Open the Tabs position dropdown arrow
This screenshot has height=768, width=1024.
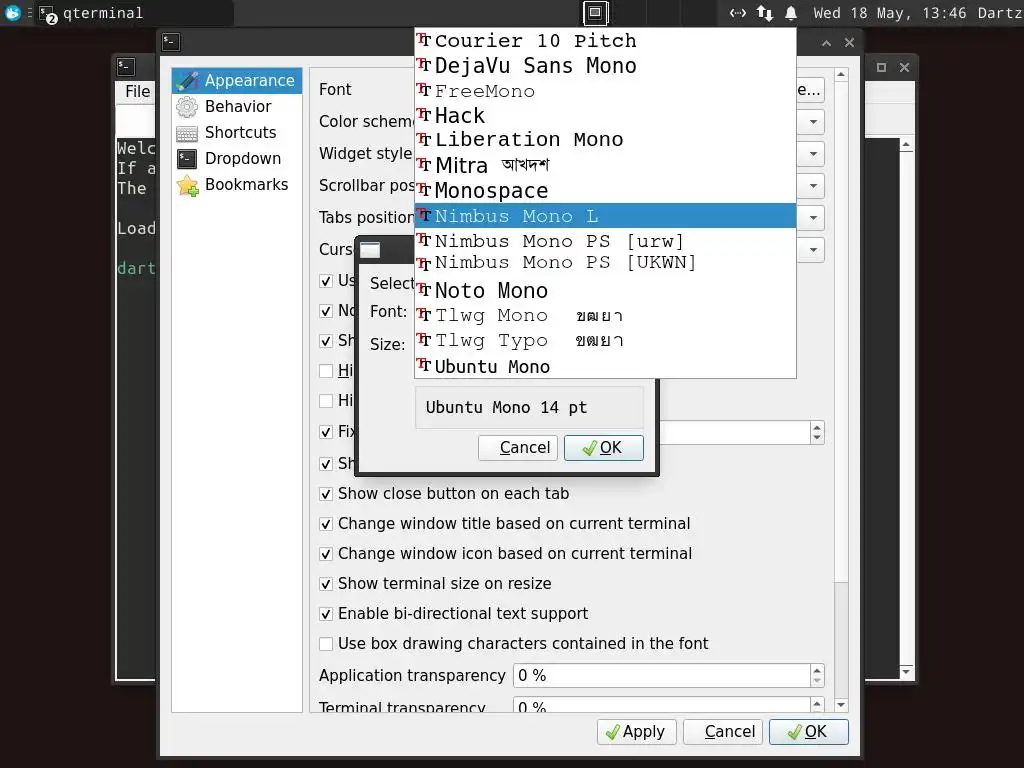point(813,218)
